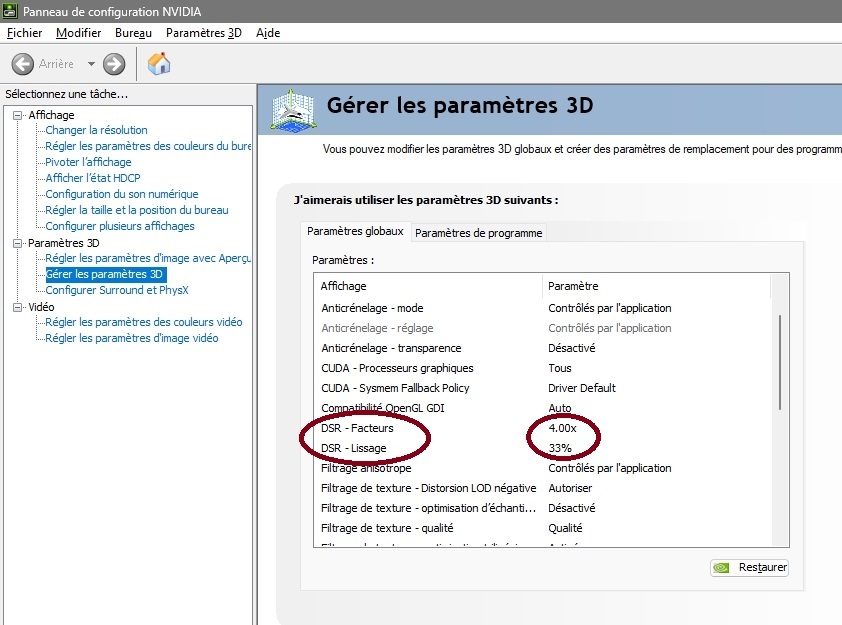Click the Paramètre column header

pos(657,286)
